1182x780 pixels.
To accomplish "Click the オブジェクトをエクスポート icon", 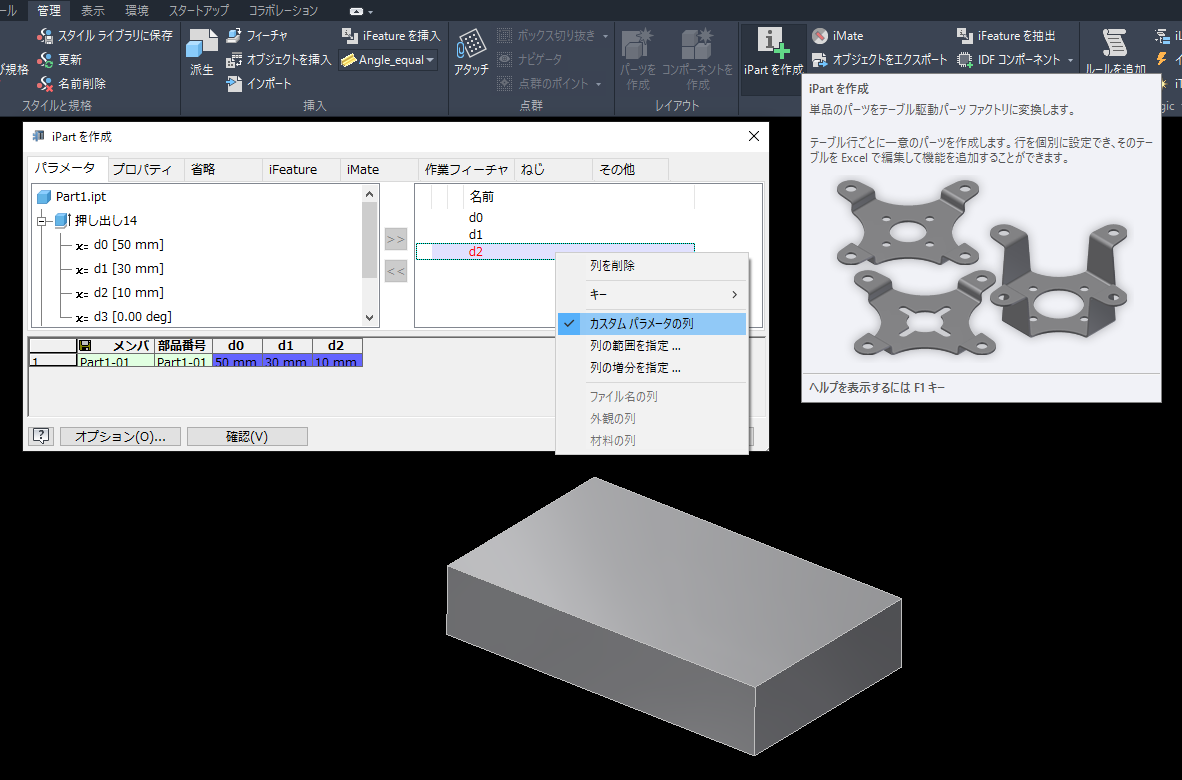I will [x=820, y=60].
